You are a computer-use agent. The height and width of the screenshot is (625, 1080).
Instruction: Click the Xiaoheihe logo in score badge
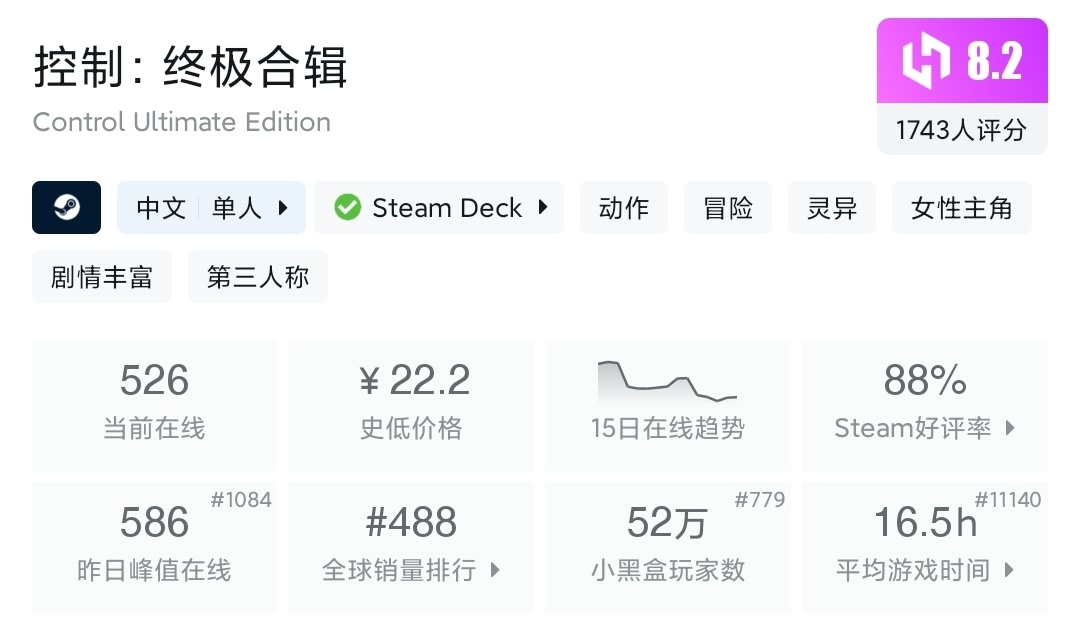926,62
